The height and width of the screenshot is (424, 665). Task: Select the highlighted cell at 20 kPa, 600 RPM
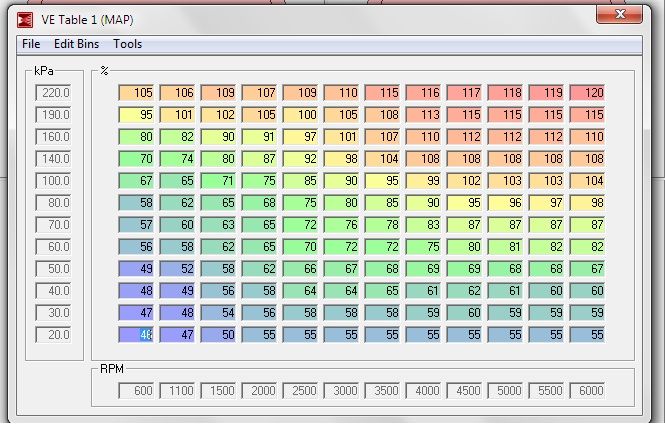[137, 335]
